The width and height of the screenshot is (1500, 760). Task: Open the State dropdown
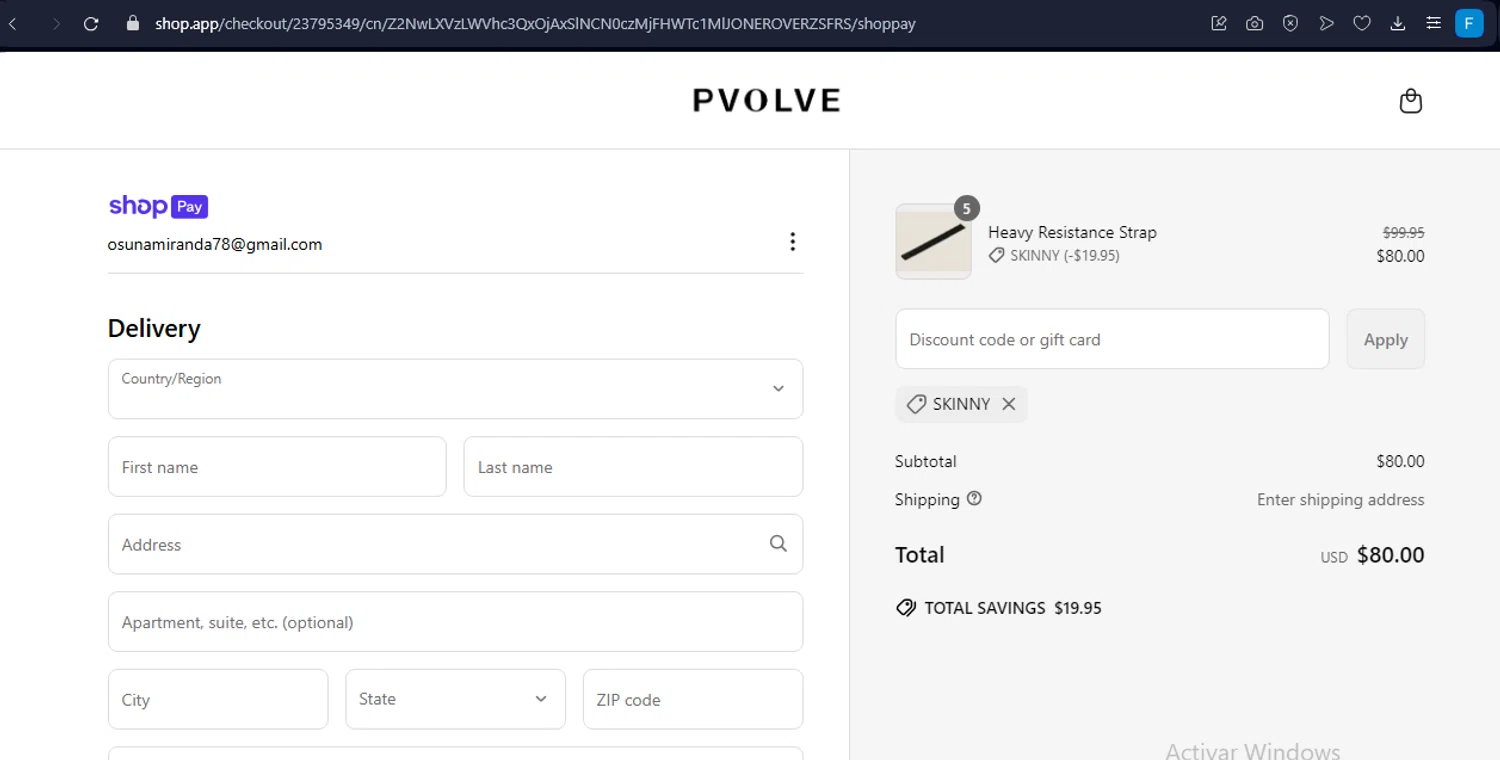(x=455, y=699)
